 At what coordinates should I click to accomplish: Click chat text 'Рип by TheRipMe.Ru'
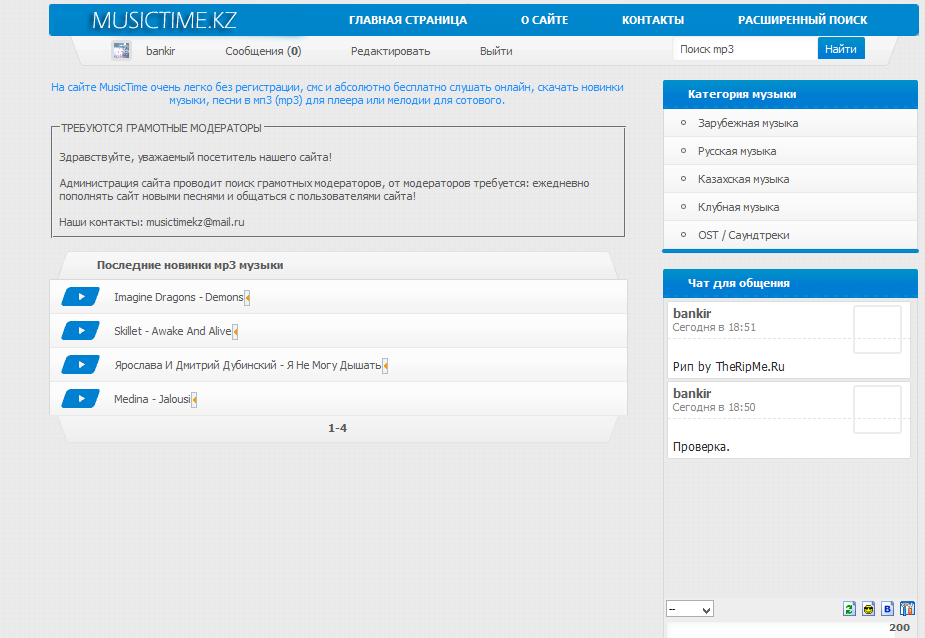click(729, 367)
